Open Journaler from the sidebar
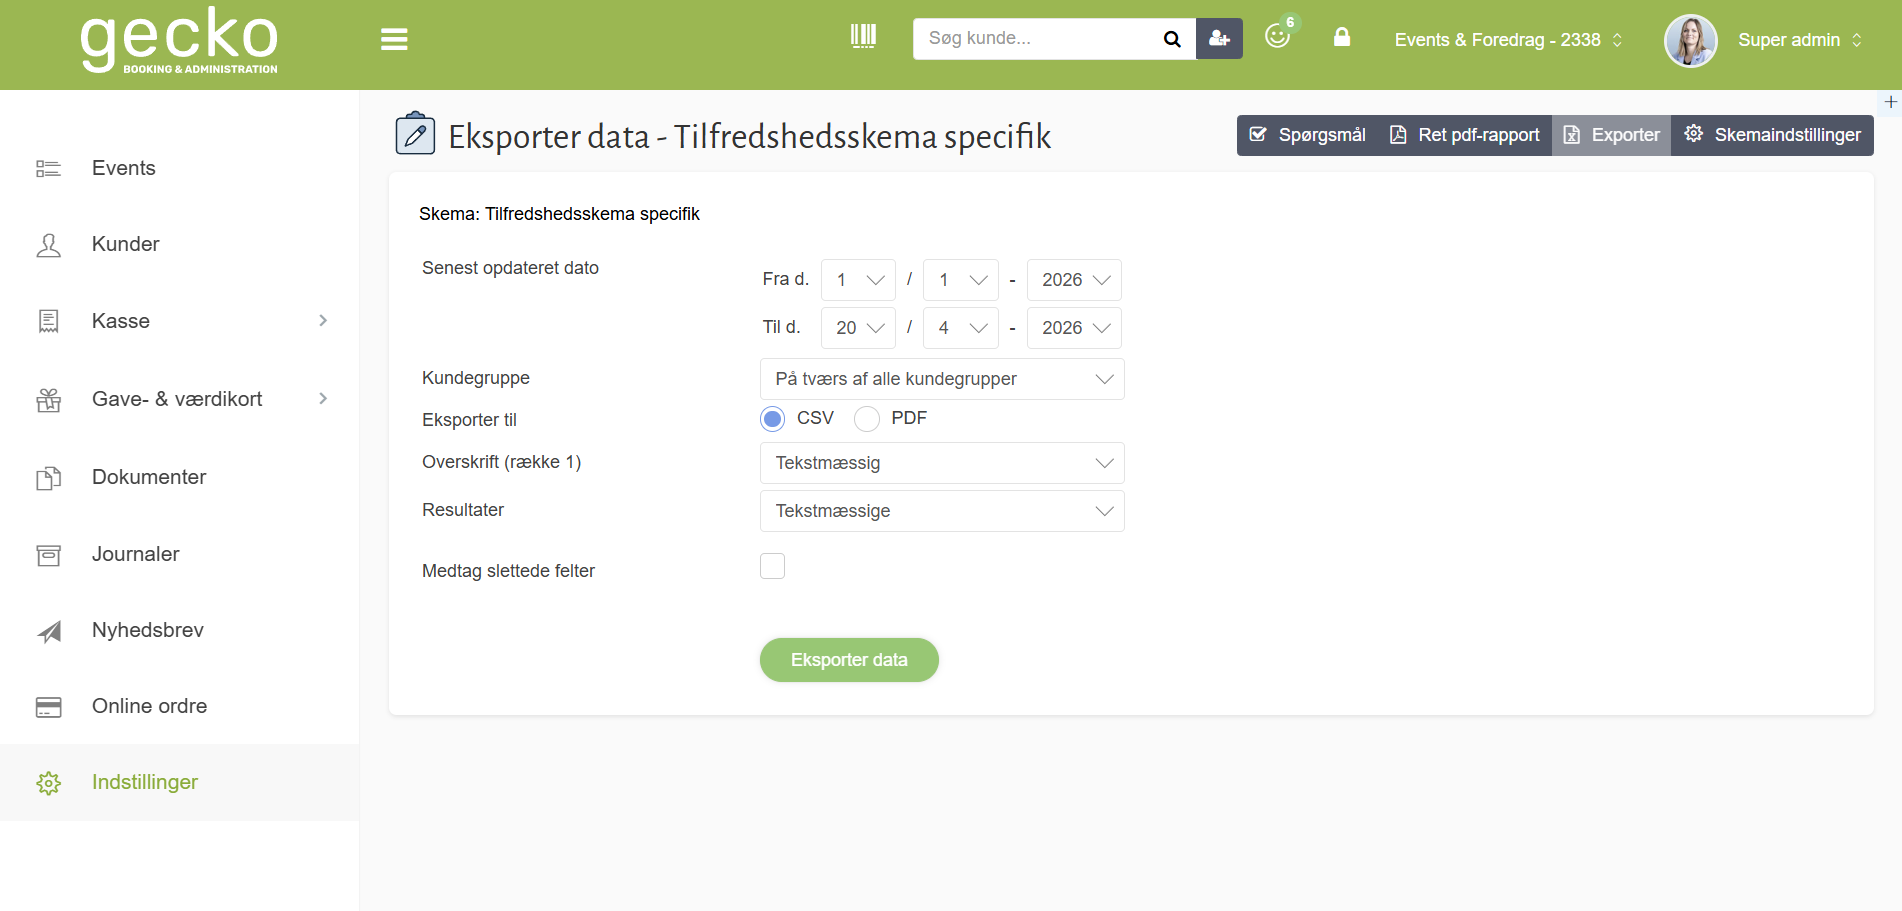 (x=135, y=553)
